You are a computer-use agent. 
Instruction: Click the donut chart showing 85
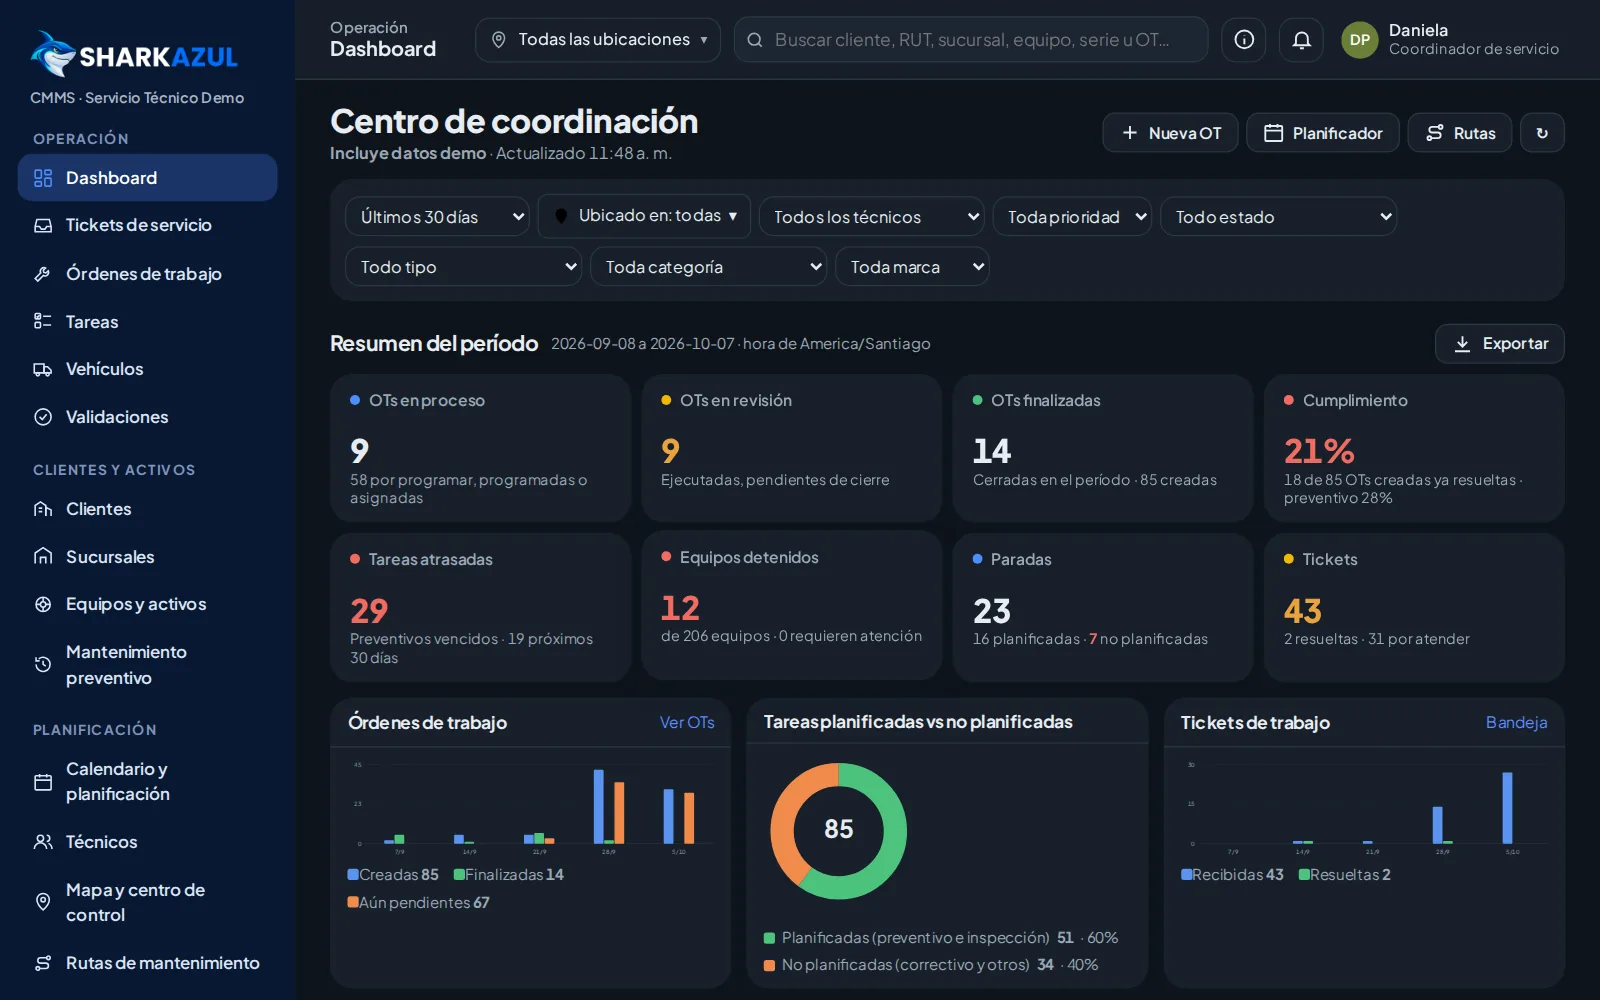tap(838, 830)
